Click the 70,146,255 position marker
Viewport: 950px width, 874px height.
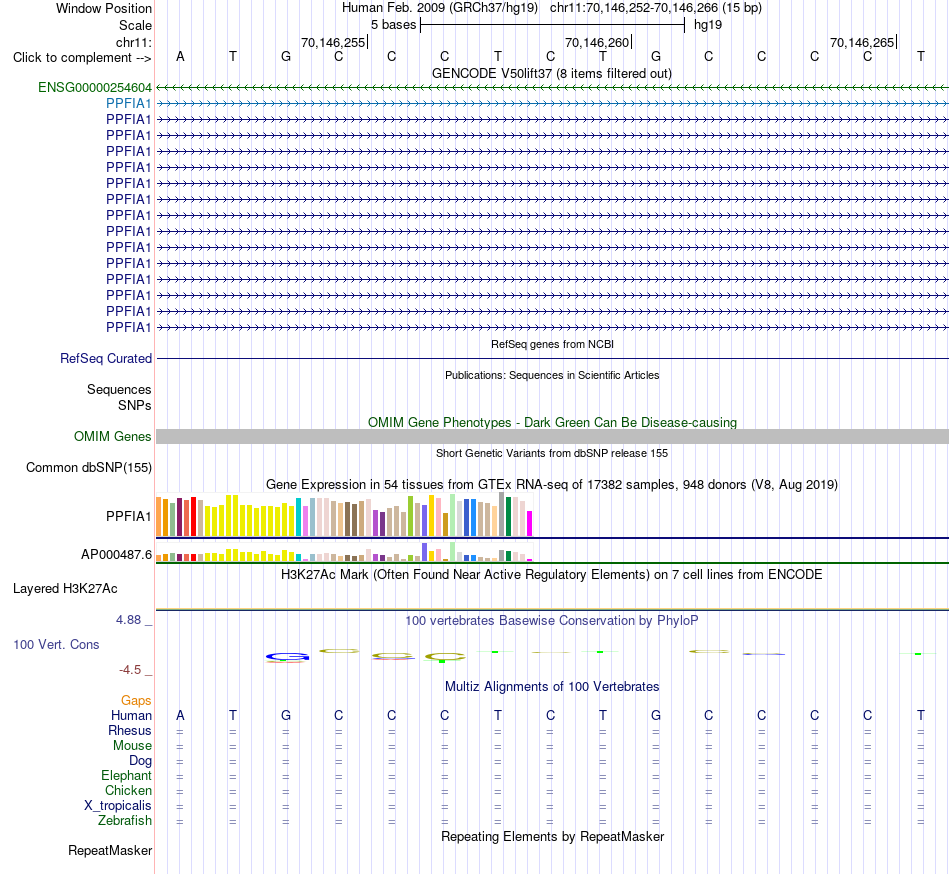click(333, 42)
